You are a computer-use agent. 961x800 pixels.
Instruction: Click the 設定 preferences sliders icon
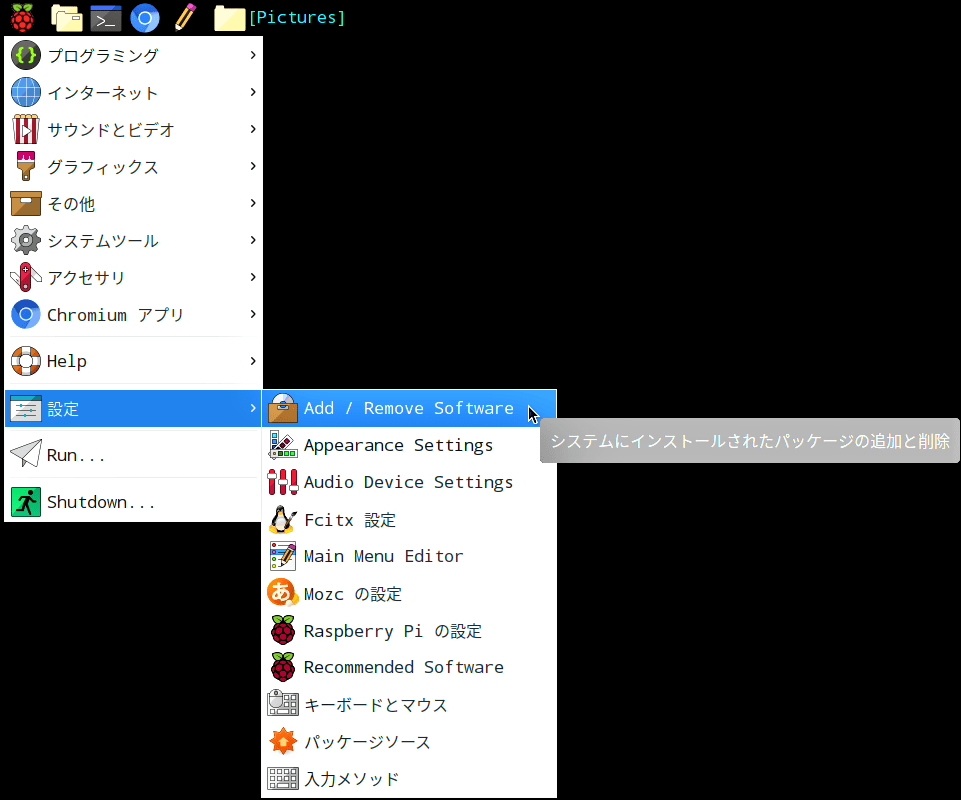[x=26, y=408]
